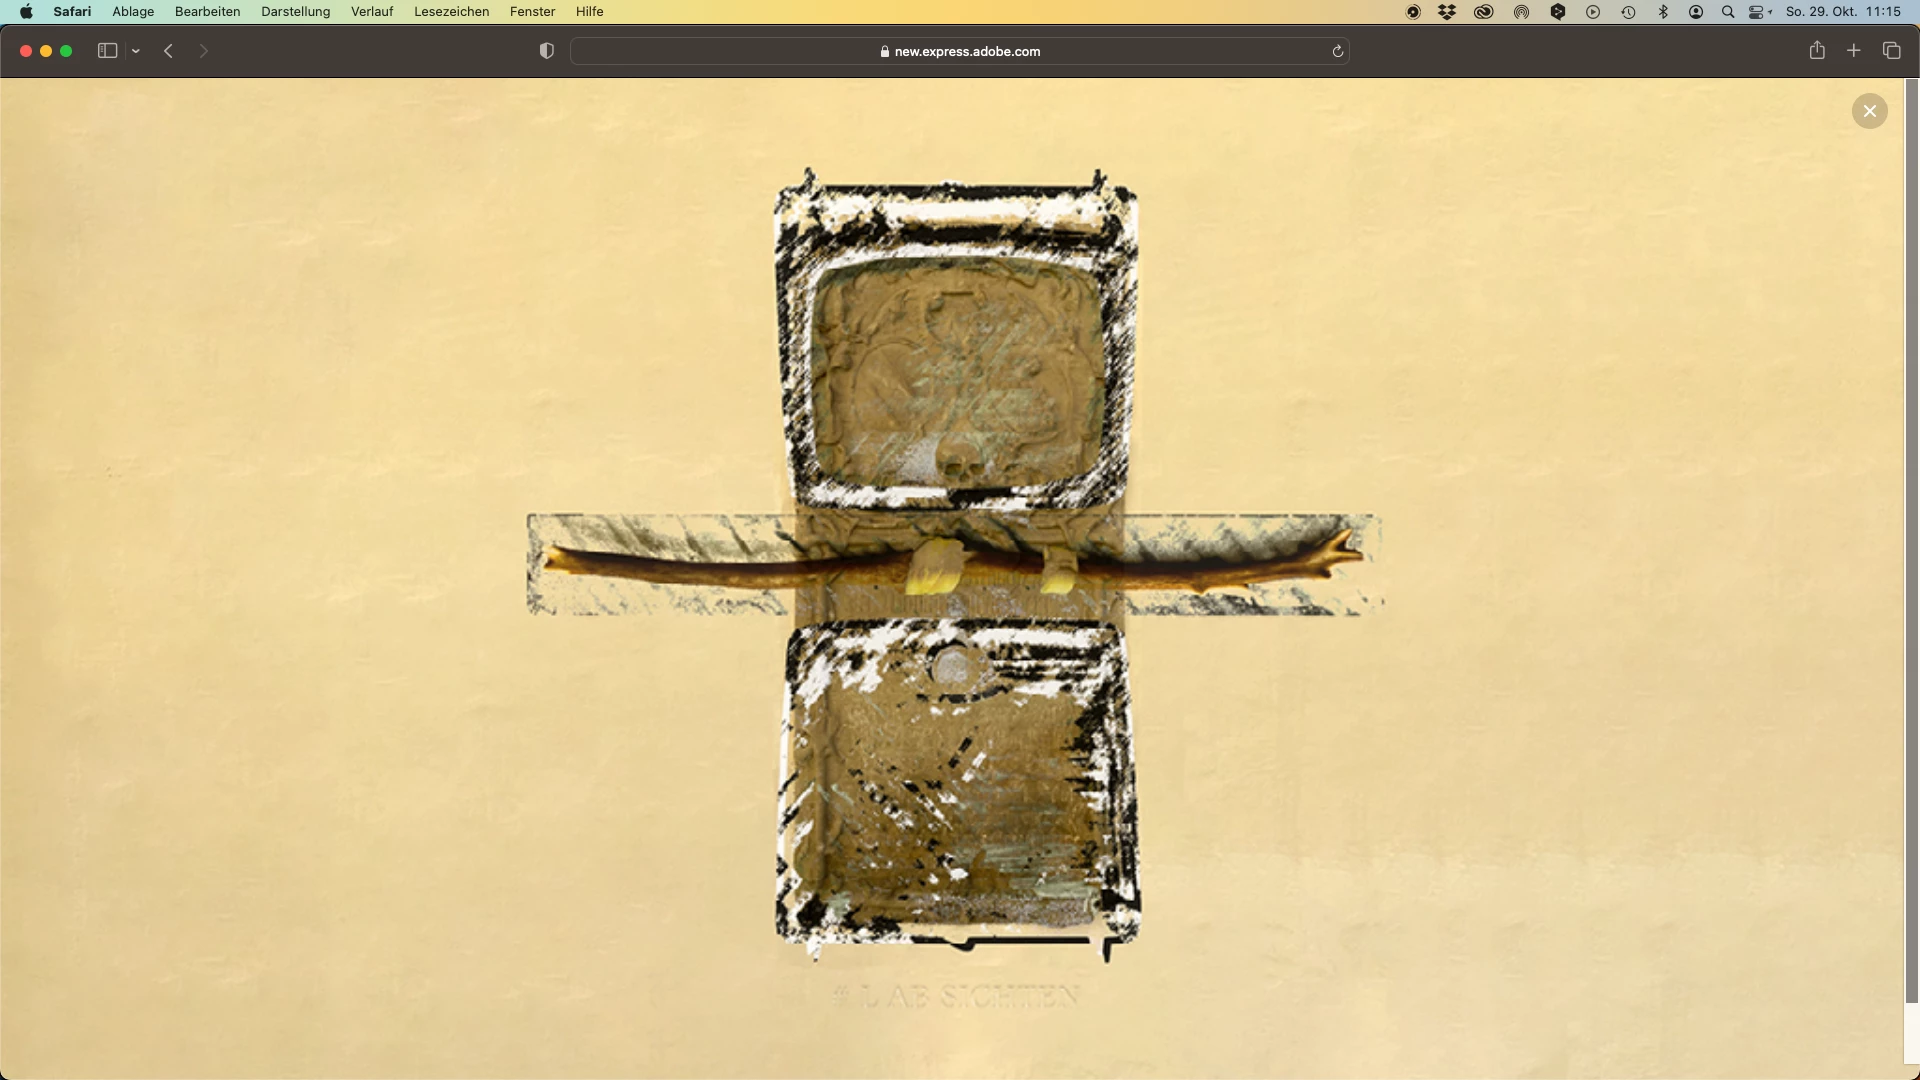Image resolution: width=1920 pixels, height=1080 pixels.
Task: Open a new tab with plus
Action: (x=1854, y=51)
